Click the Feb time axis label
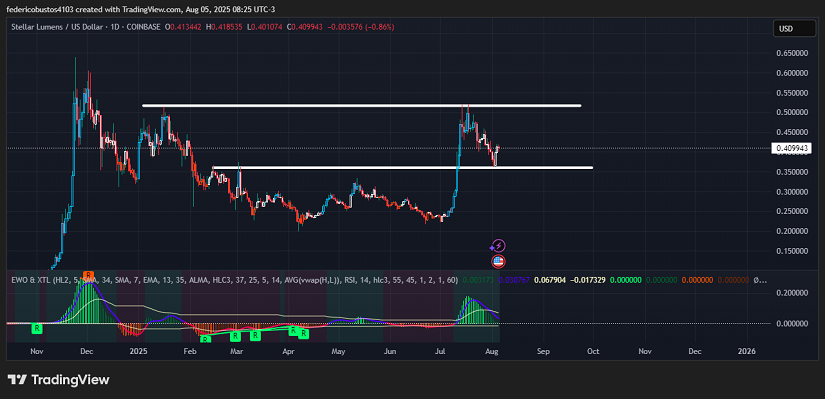The height and width of the screenshot is (399, 825). pos(190,351)
